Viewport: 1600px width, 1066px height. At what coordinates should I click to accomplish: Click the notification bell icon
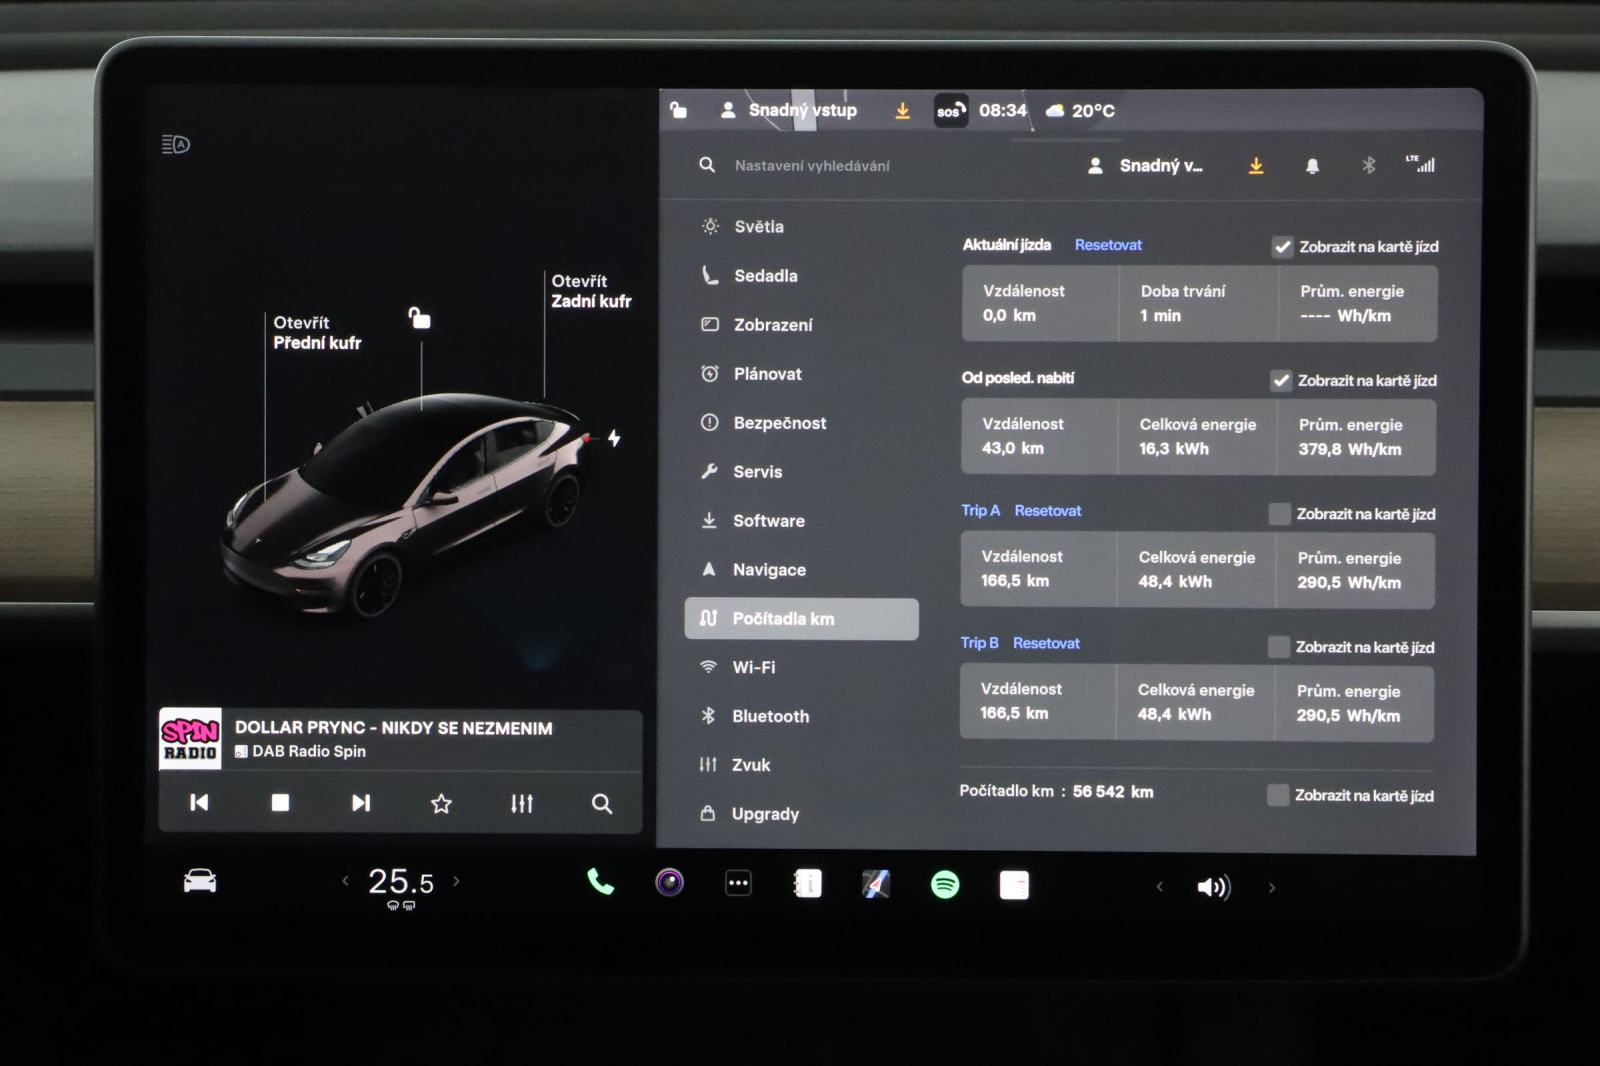click(1312, 166)
